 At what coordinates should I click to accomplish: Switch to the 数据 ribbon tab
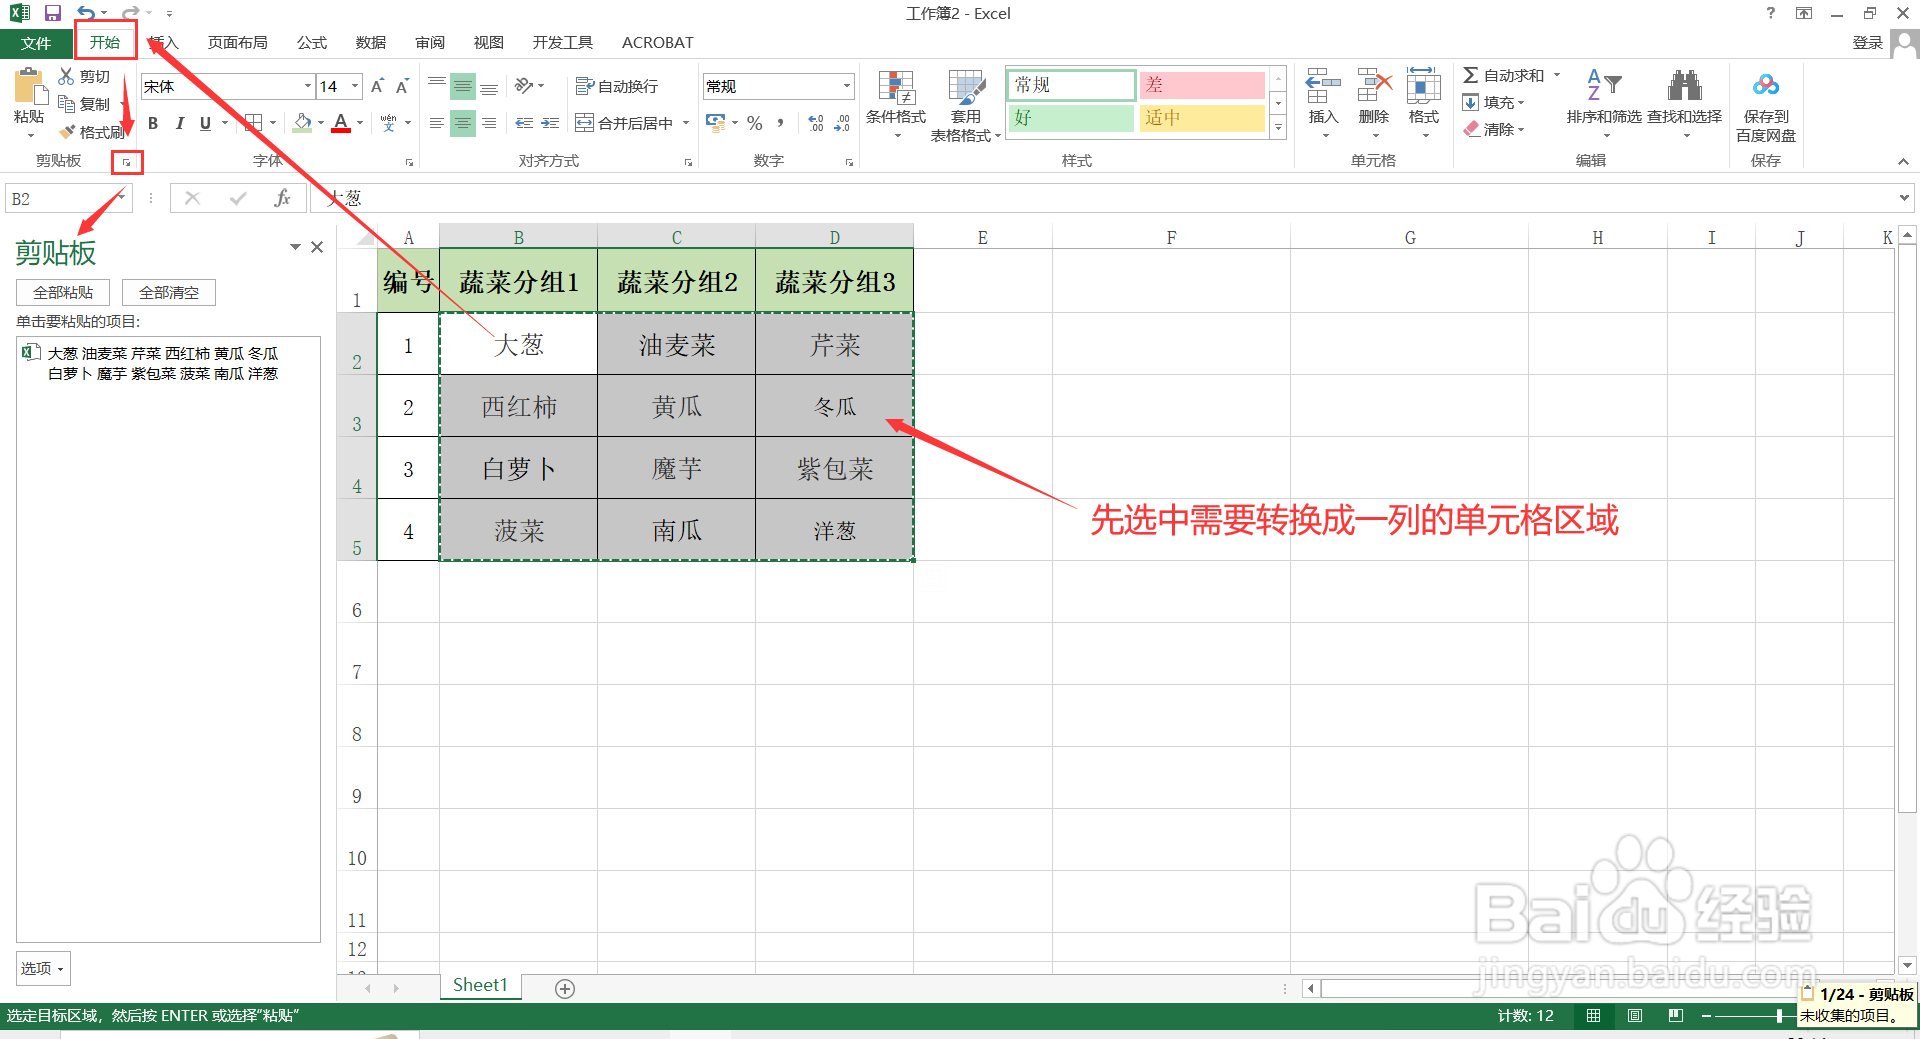click(369, 42)
